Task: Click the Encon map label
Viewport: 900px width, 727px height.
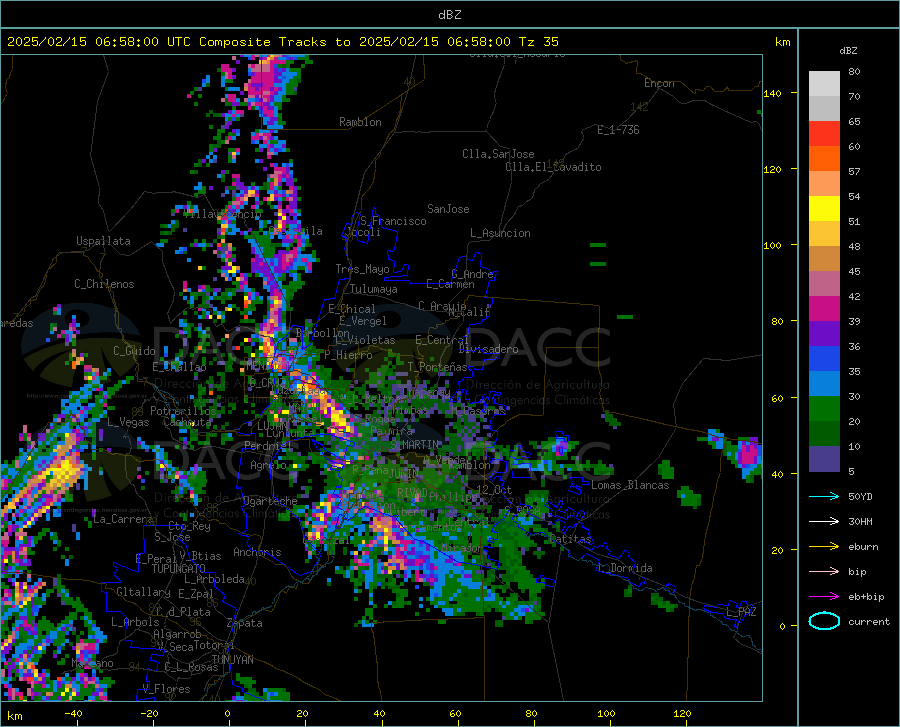Action: pyautogui.click(x=659, y=83)
